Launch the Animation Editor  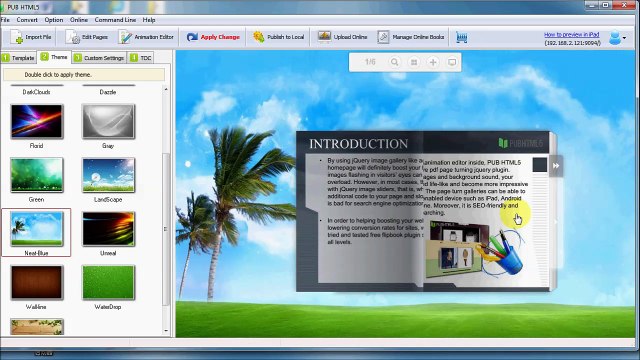pos(146,37)
